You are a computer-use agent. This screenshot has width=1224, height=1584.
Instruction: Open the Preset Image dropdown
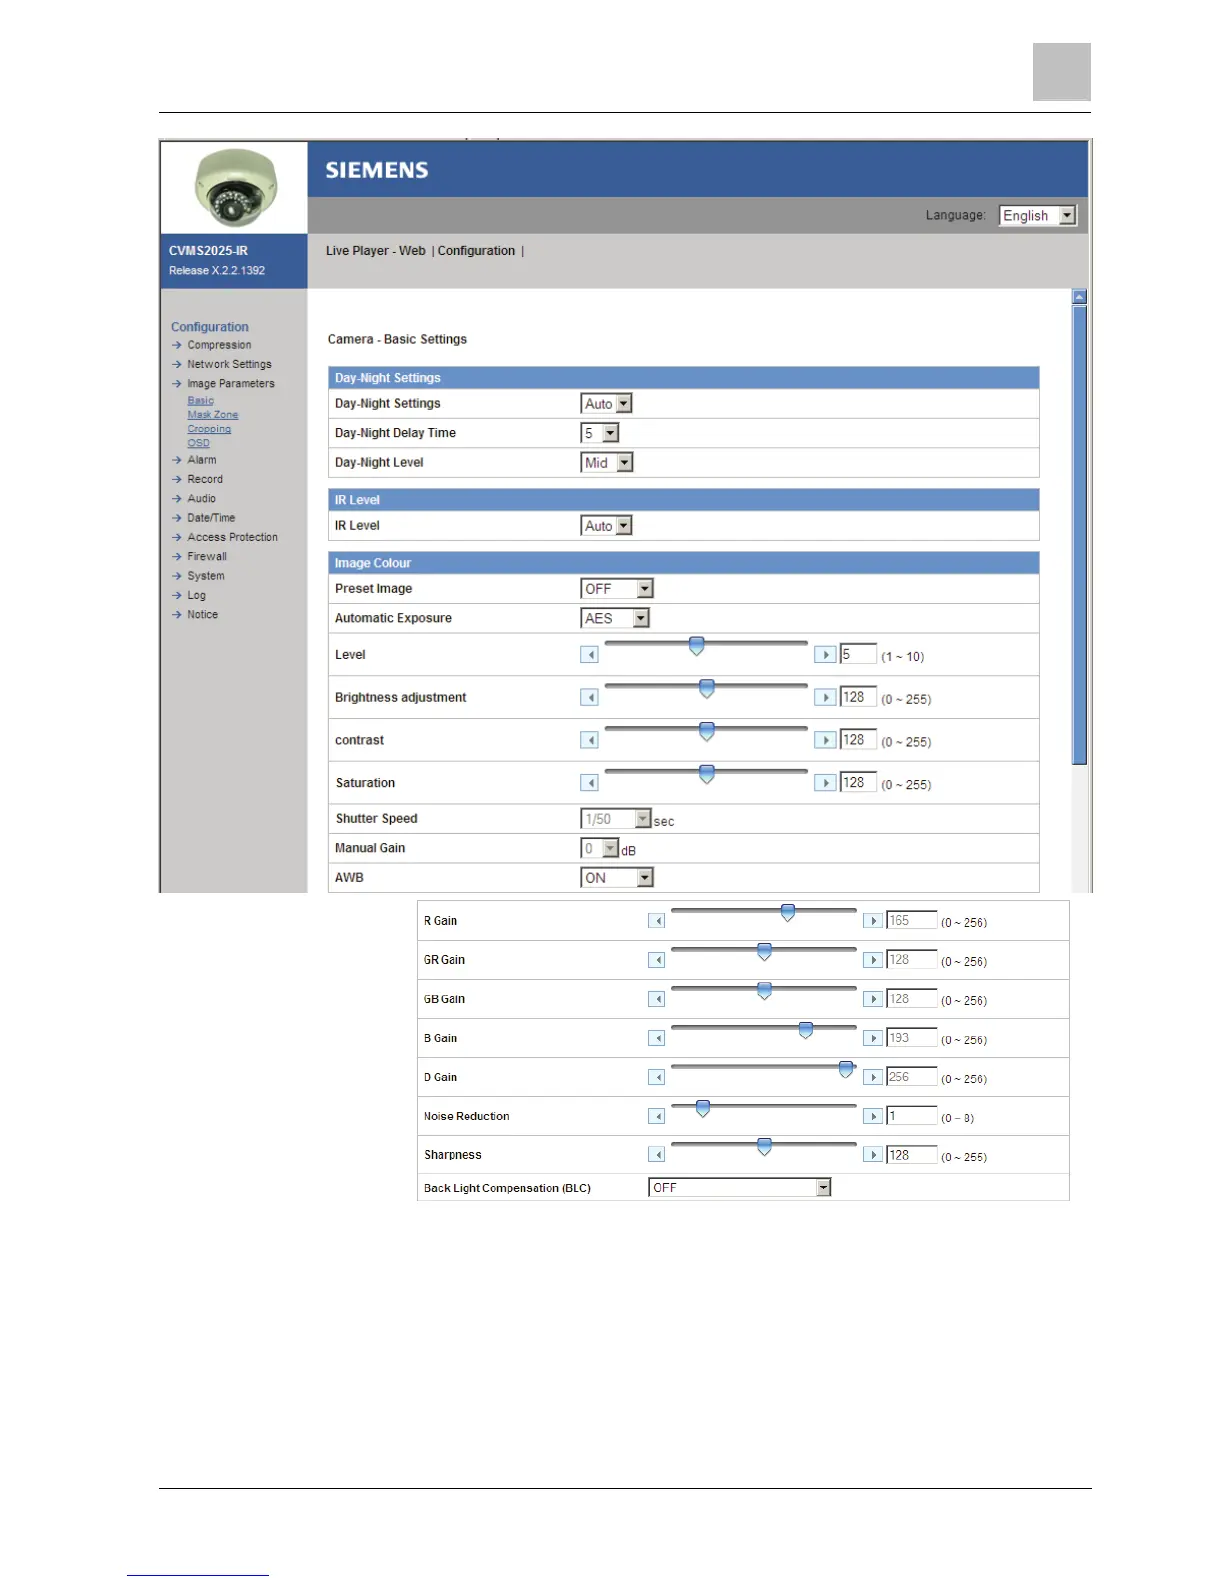(617, 589)
